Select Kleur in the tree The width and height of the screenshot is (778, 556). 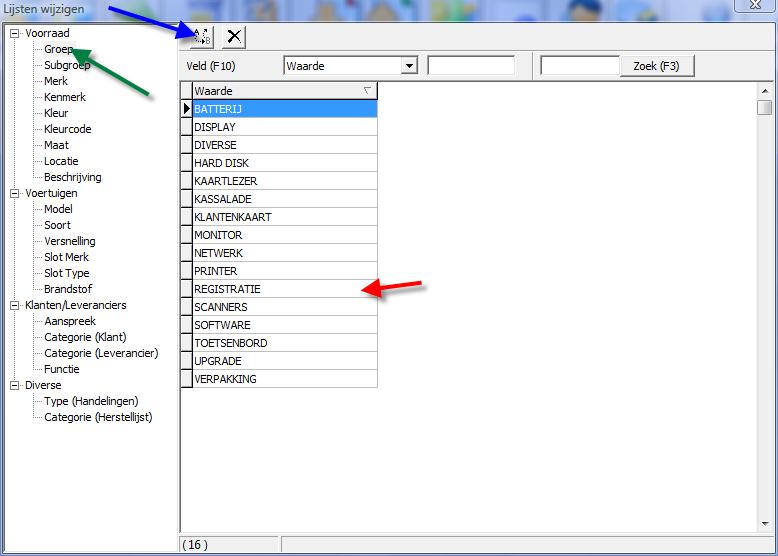point(56,113)
